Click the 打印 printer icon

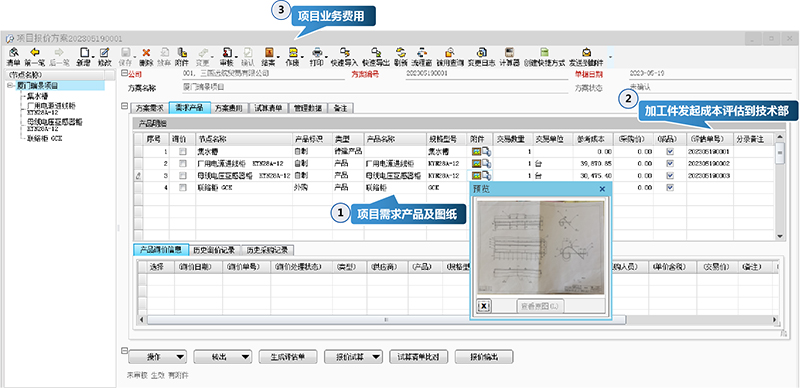point(316,52)
